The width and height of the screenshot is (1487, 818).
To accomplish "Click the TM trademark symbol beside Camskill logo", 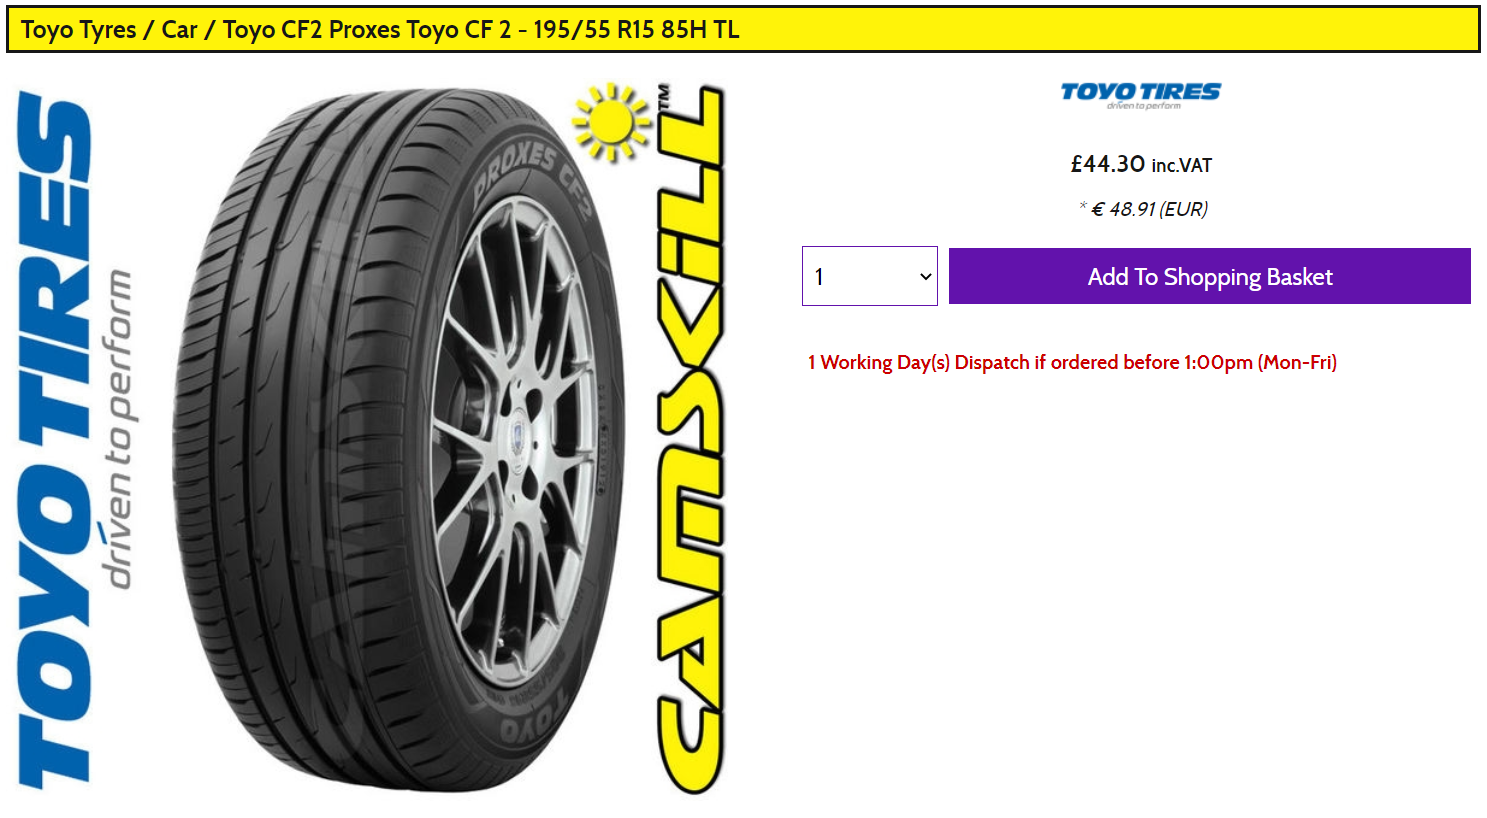I will tap(664, 99).
